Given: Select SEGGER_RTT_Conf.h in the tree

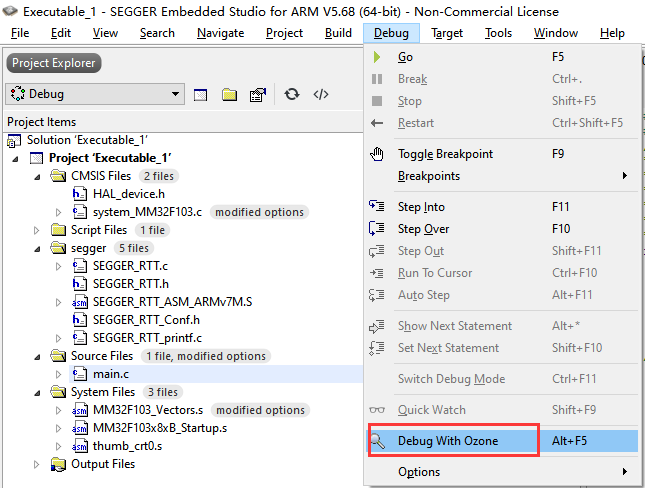Looking at the screenshot, I should point(146,320).
